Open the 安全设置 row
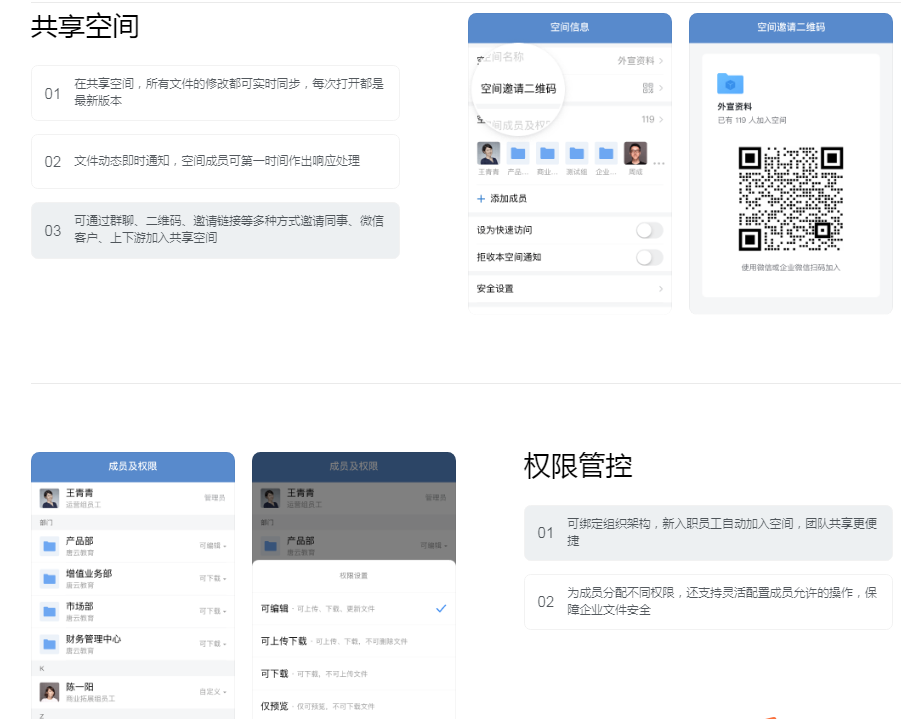905x719 pixels. [x=570, y=289]
